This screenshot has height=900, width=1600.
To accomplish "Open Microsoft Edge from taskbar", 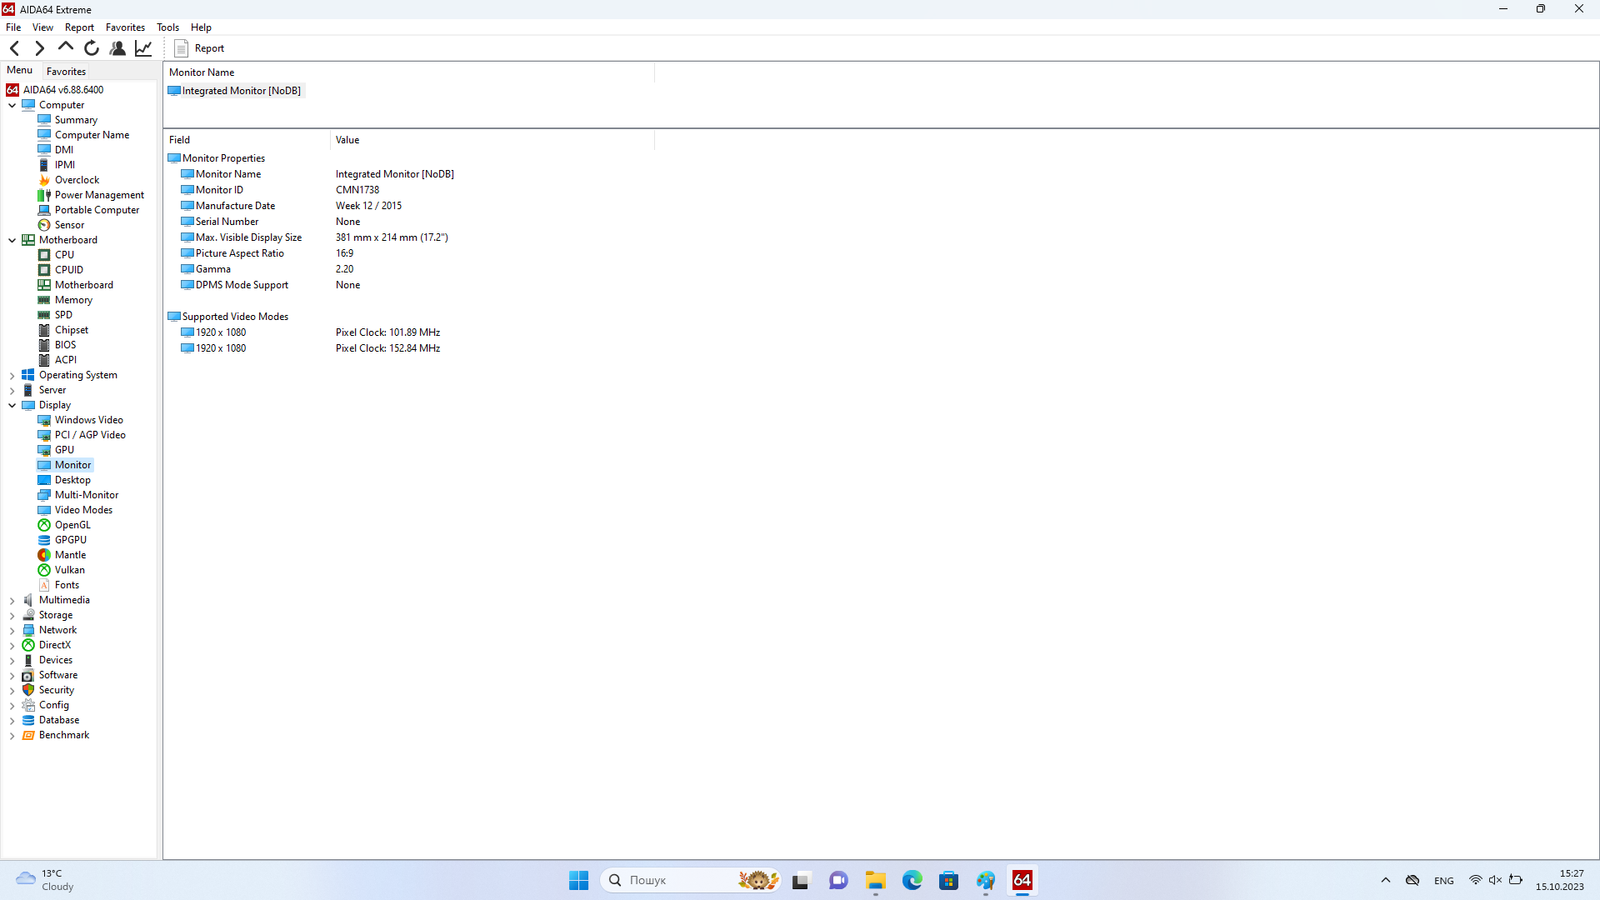I will pos(912,880).
